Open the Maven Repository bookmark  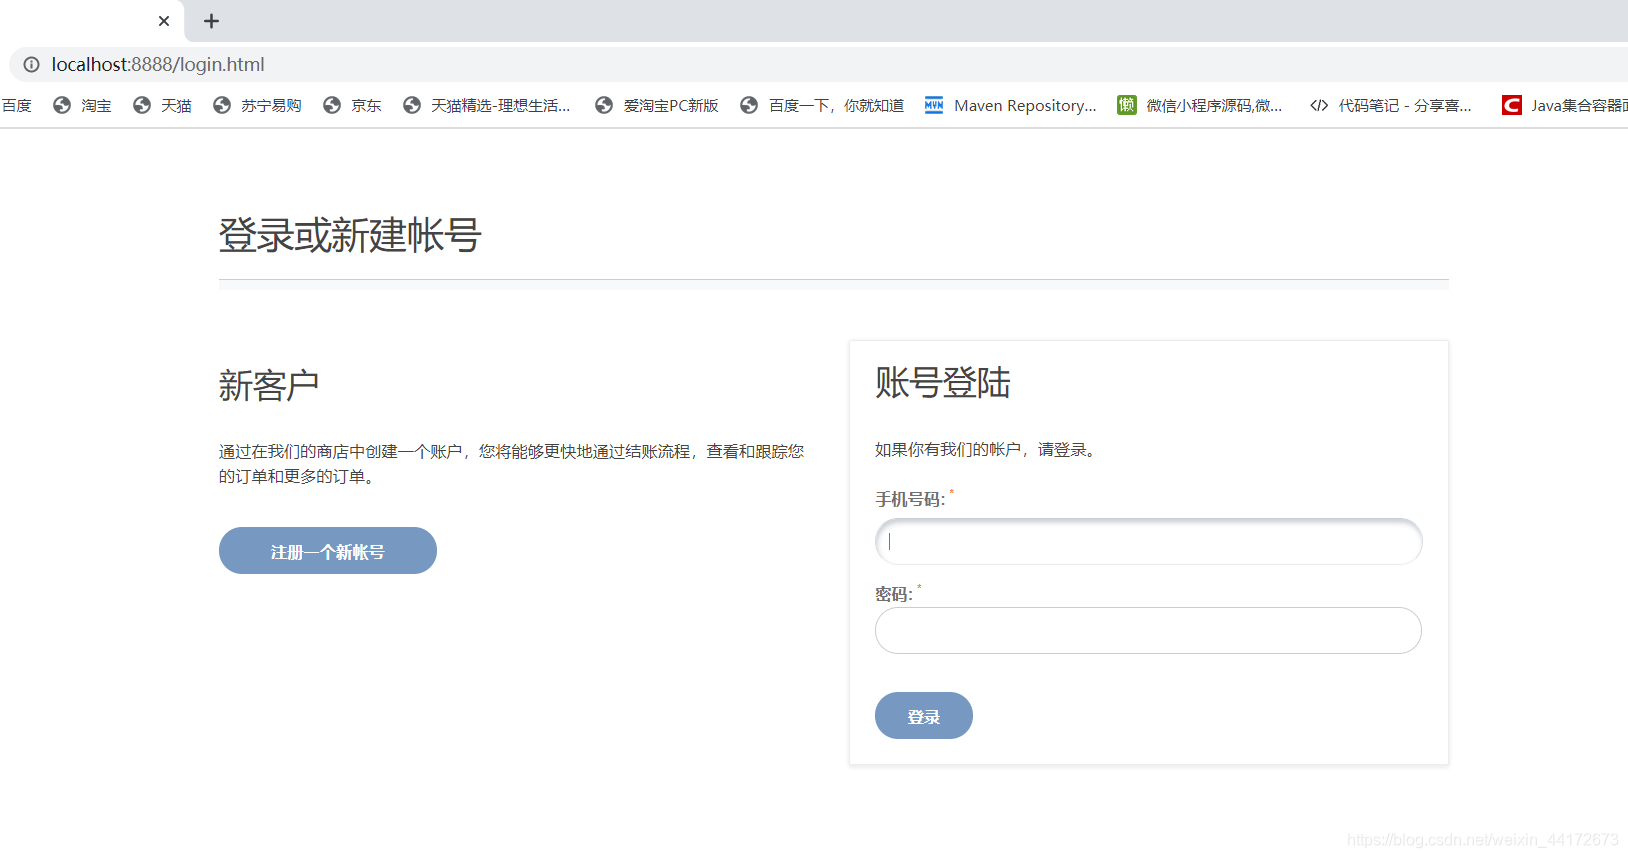click(1011, 105)
